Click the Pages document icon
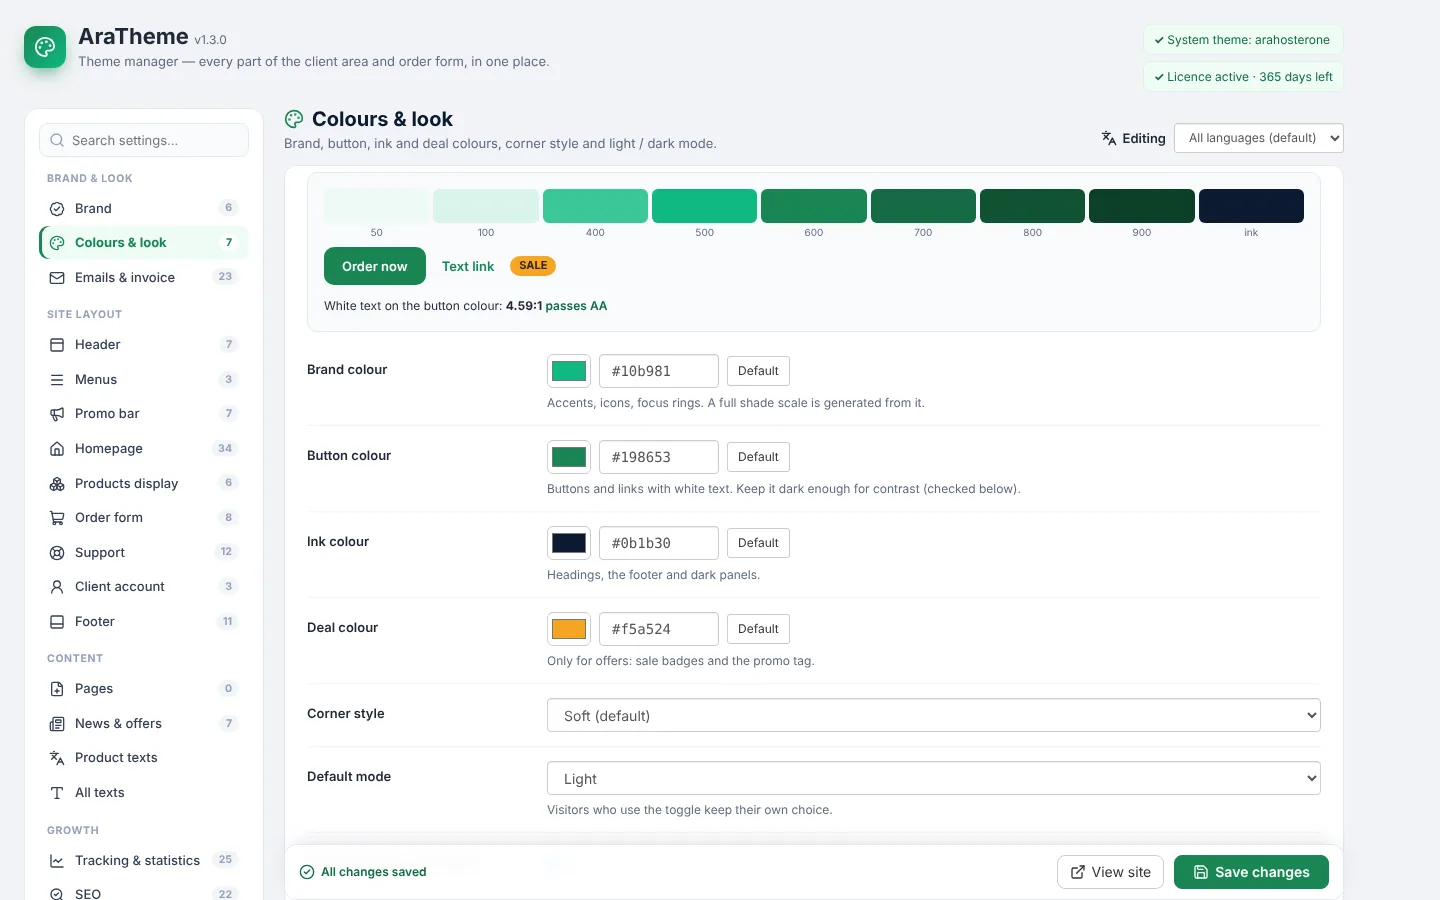This screenshot has height=900, width=1440. (x=57, y=689)
